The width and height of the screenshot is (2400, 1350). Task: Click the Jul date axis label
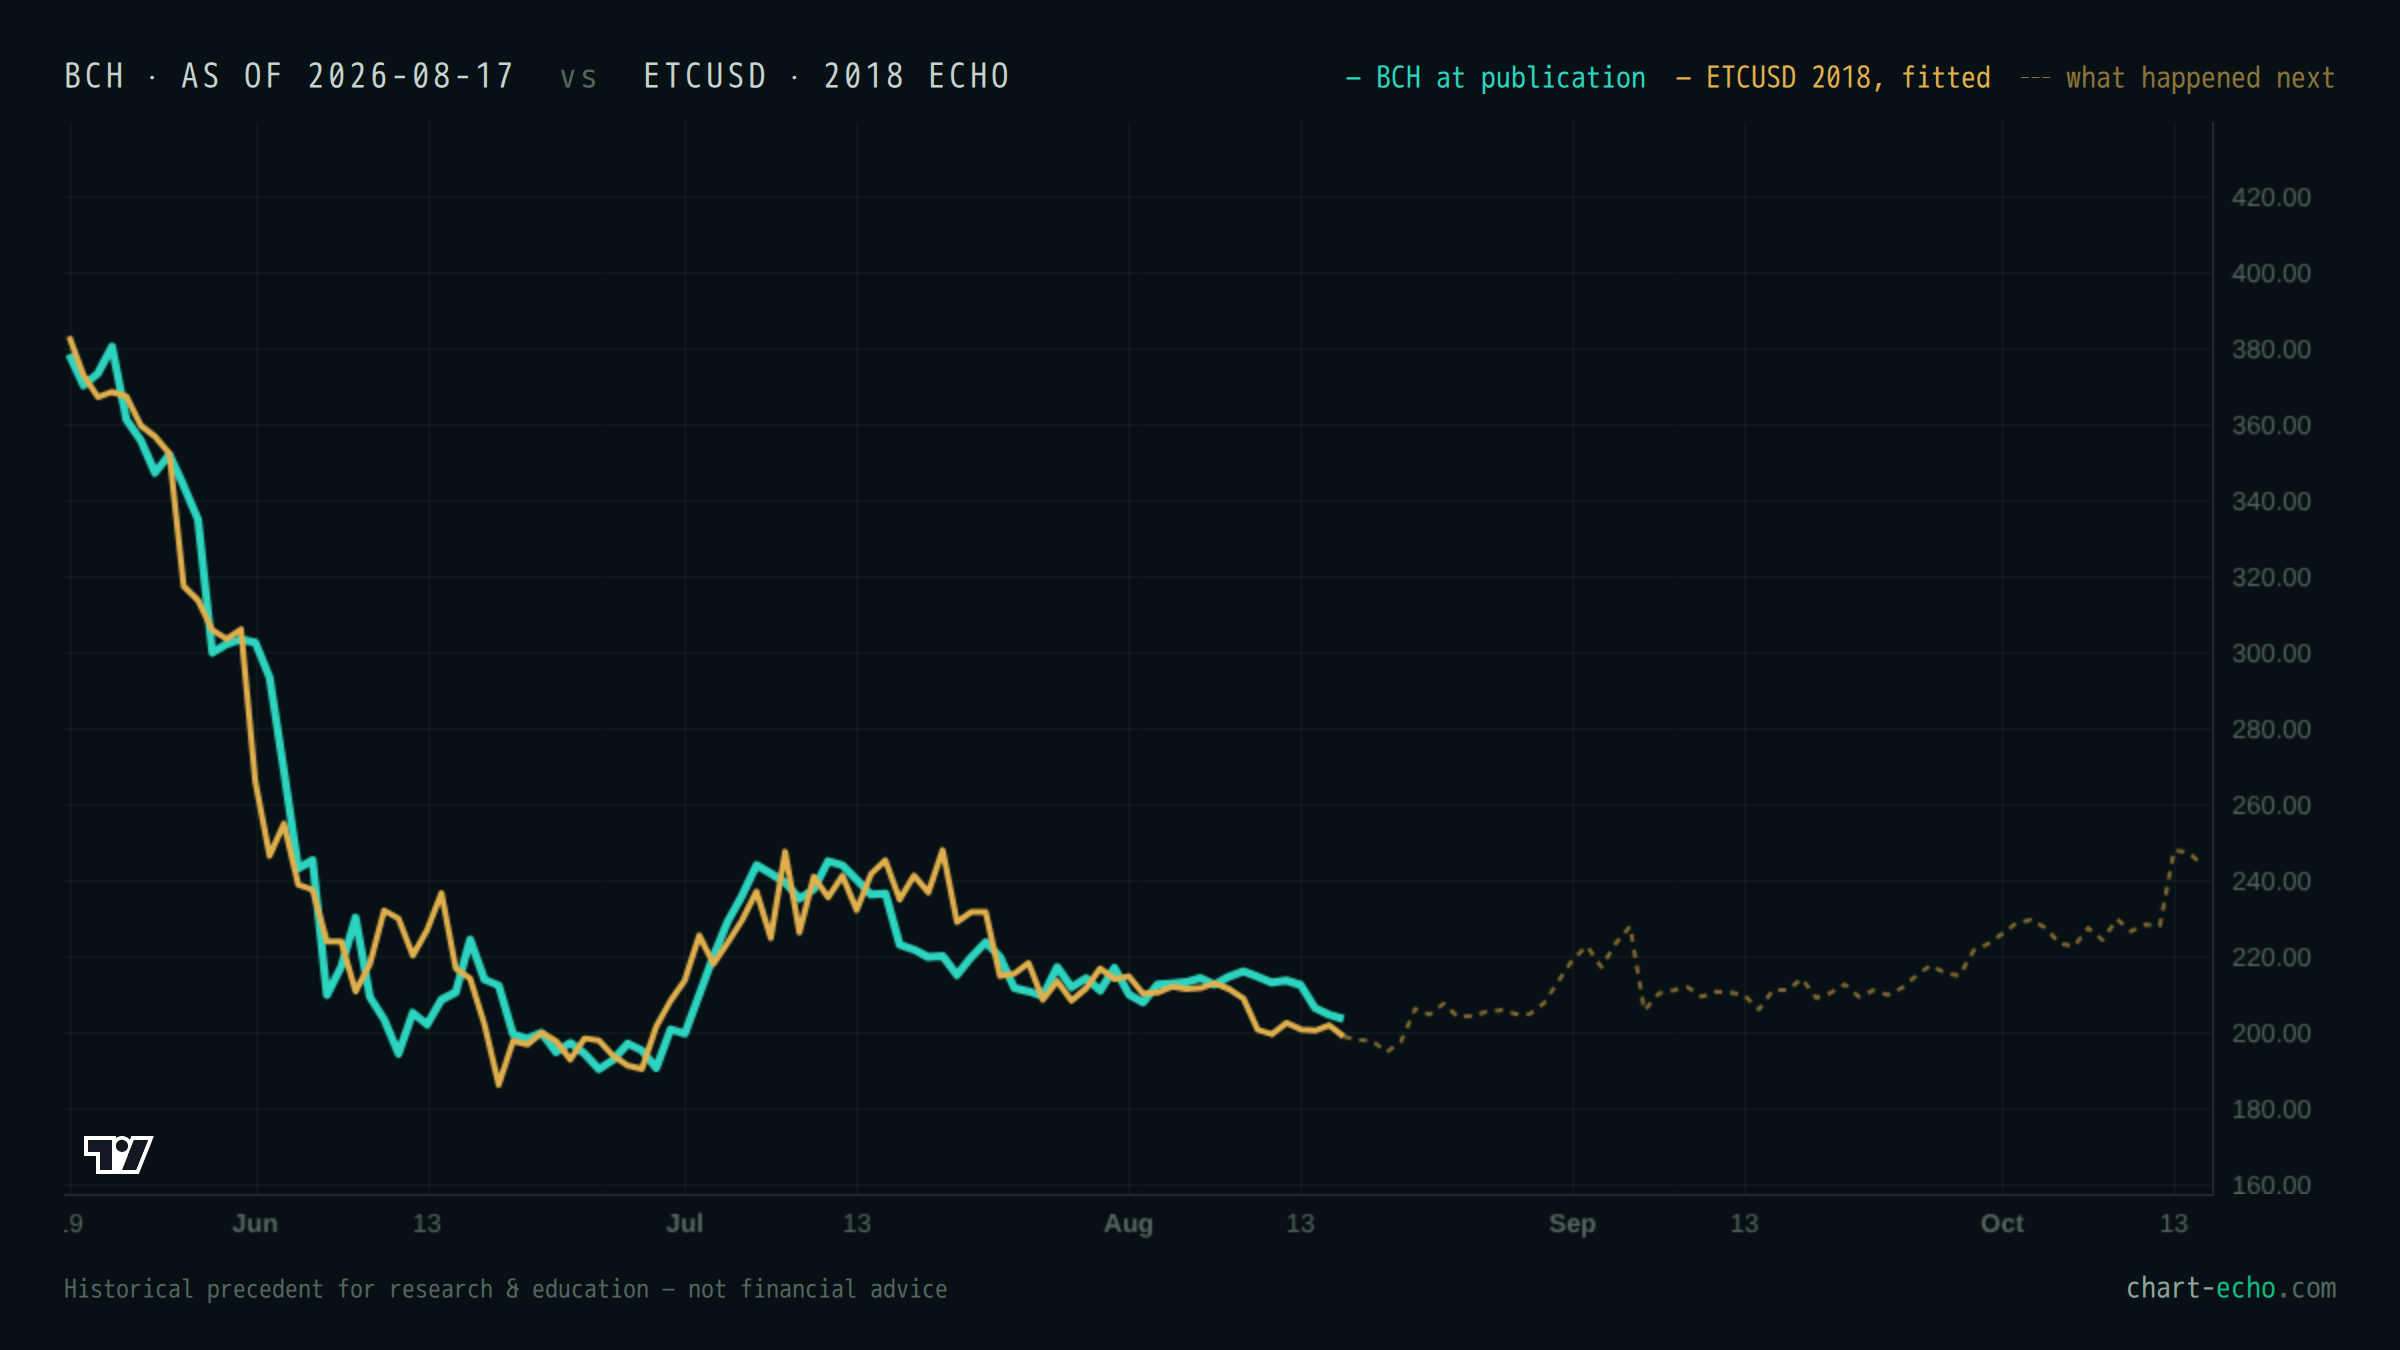(685, 1223)
